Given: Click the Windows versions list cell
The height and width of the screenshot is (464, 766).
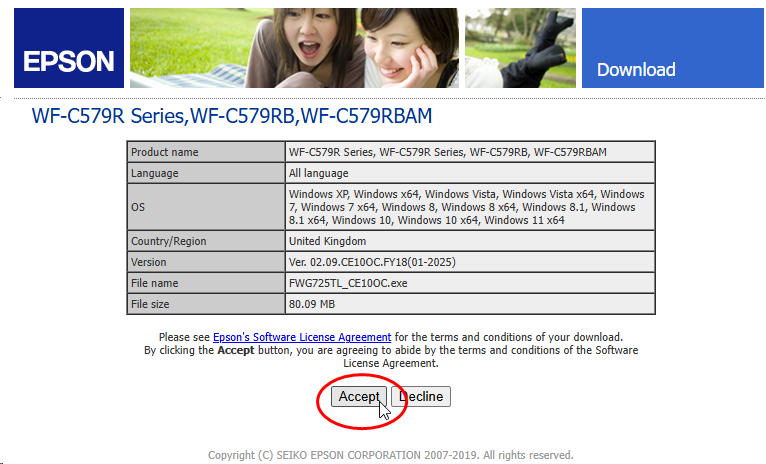Looking at the screenshot, I should (470, 207).
